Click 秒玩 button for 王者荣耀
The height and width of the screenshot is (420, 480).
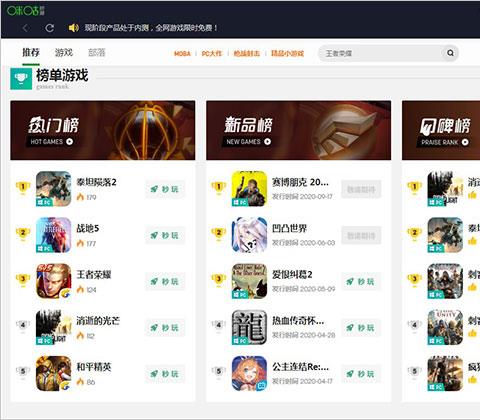click(x=165, y=282)
